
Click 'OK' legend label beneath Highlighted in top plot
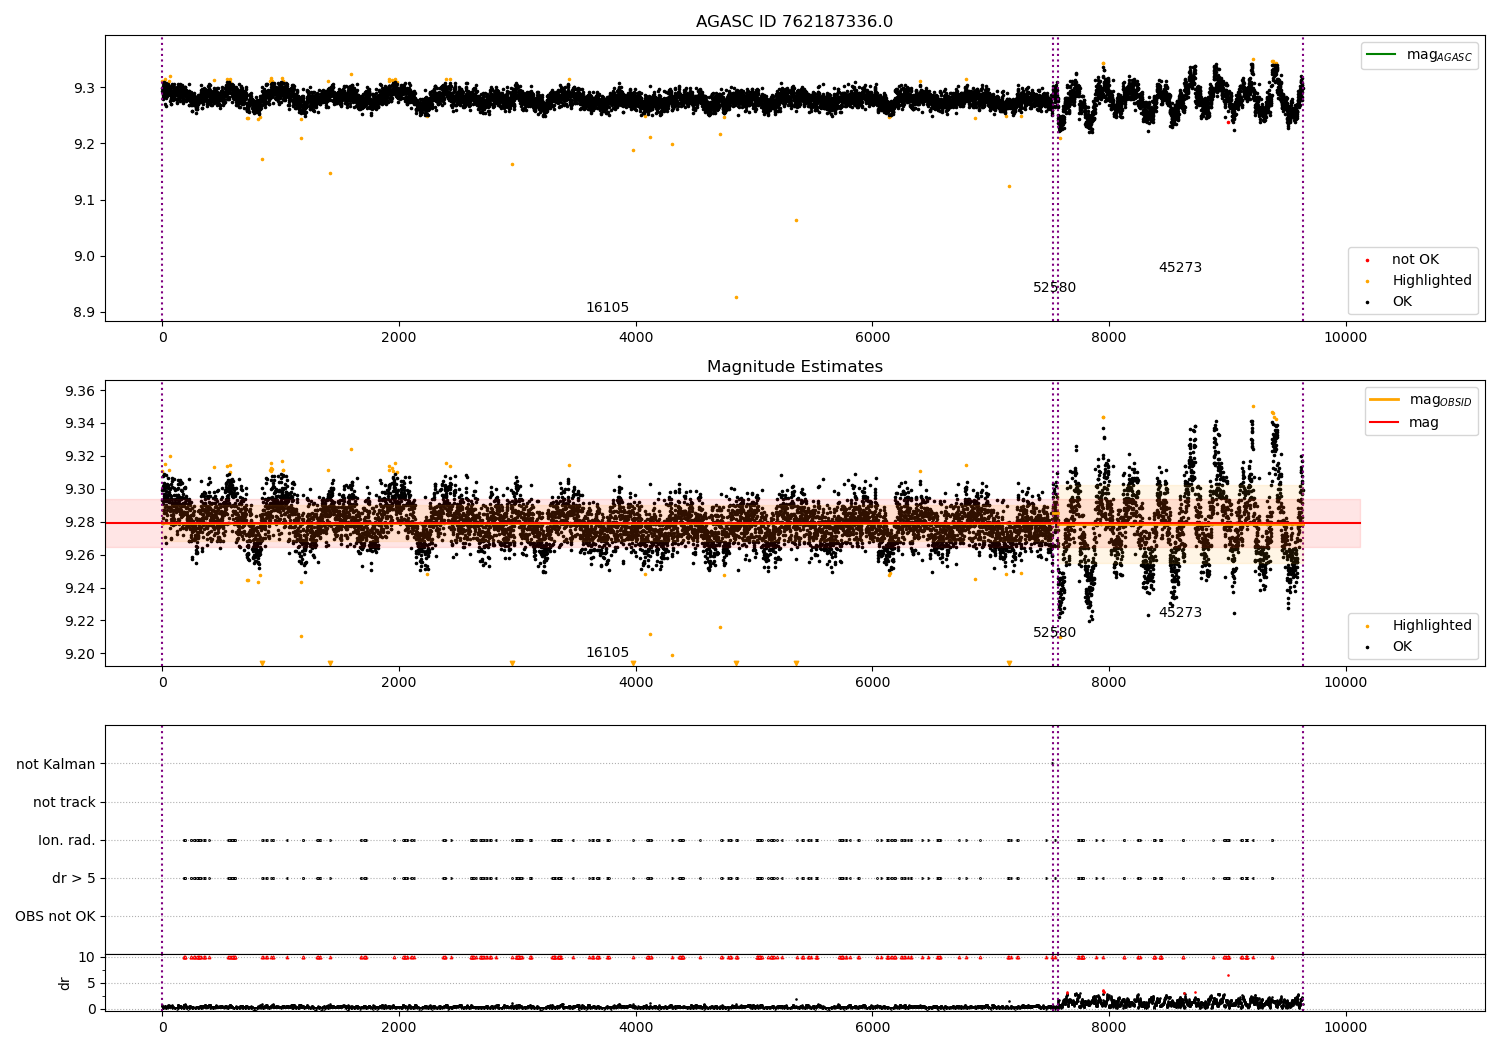1402,302
